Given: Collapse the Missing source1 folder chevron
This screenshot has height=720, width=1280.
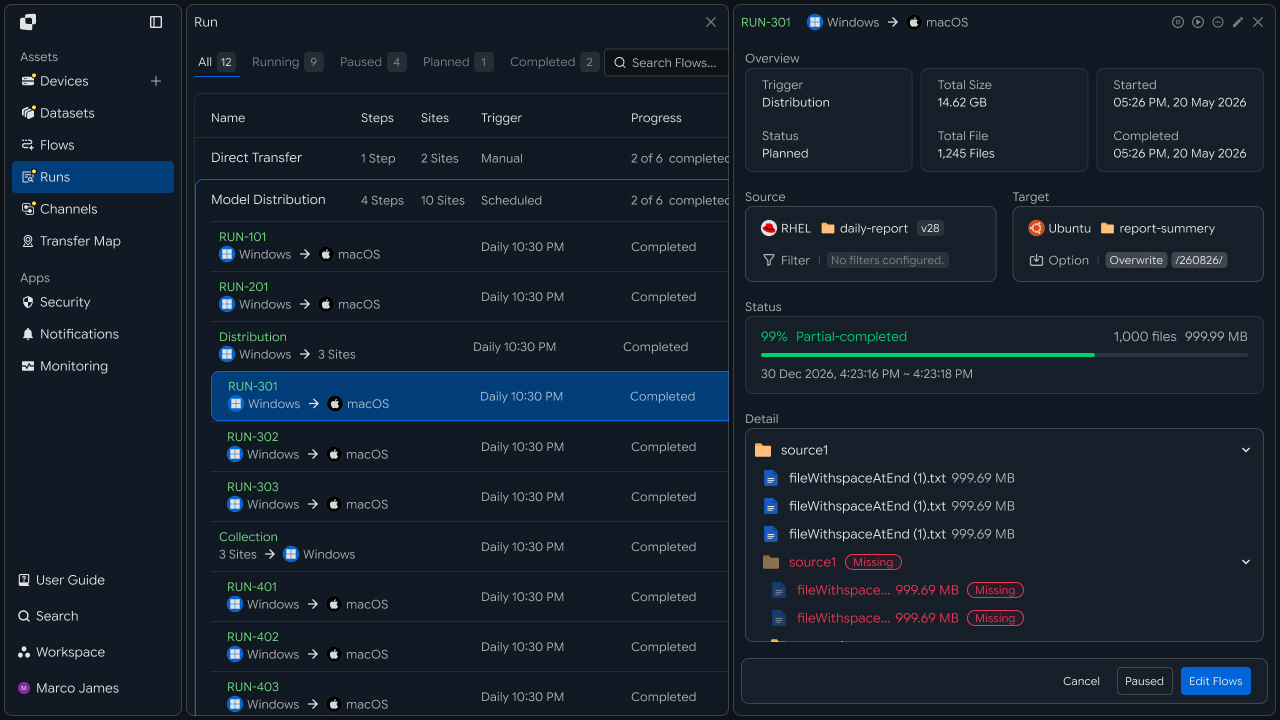Looking at the screenshot, I should coord(1246,562).
